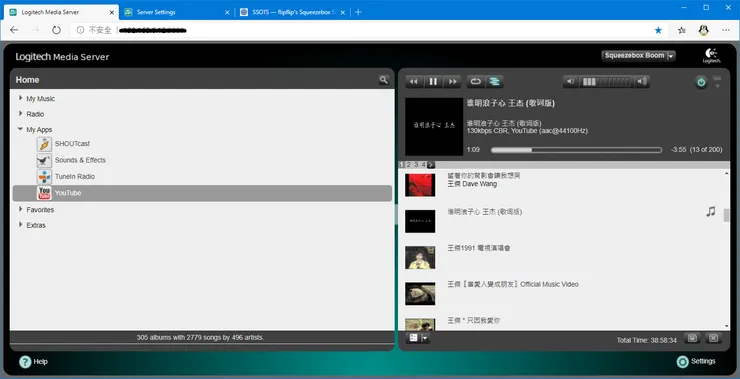Open Settings at bottom right

(696, 362)
